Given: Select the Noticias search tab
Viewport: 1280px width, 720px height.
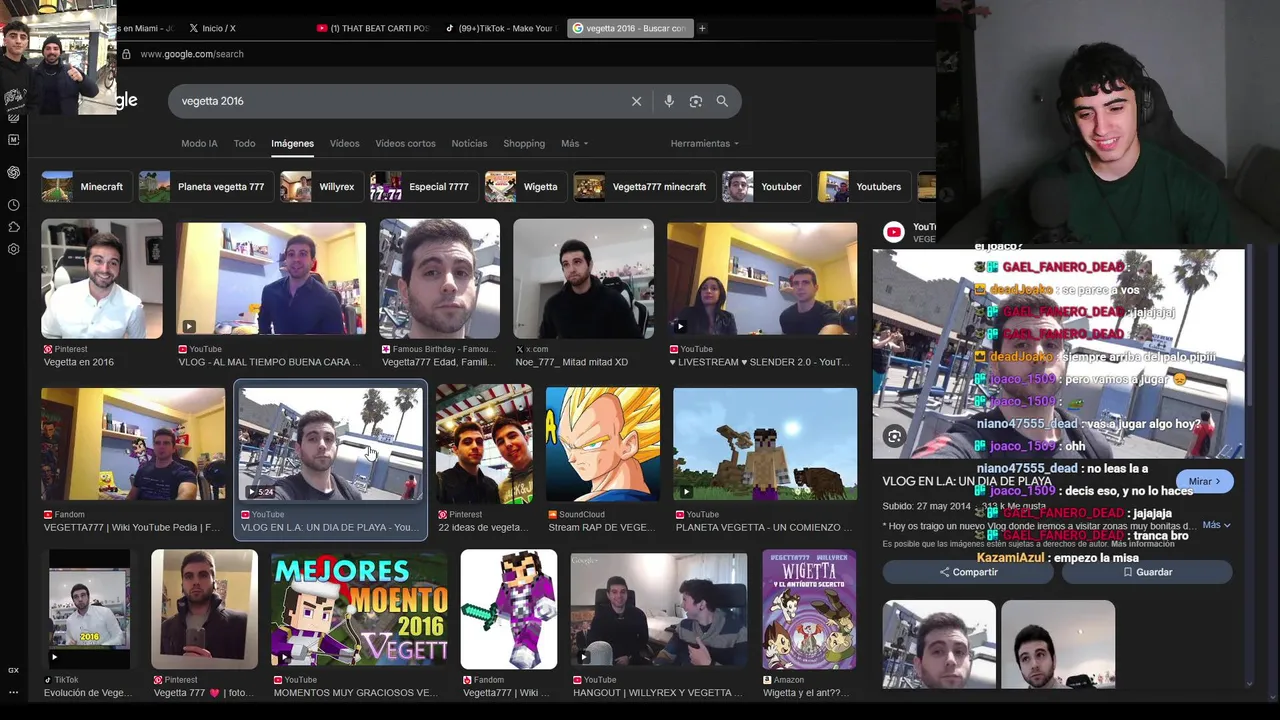Looking at the screenshot, I should coord(469,143).
